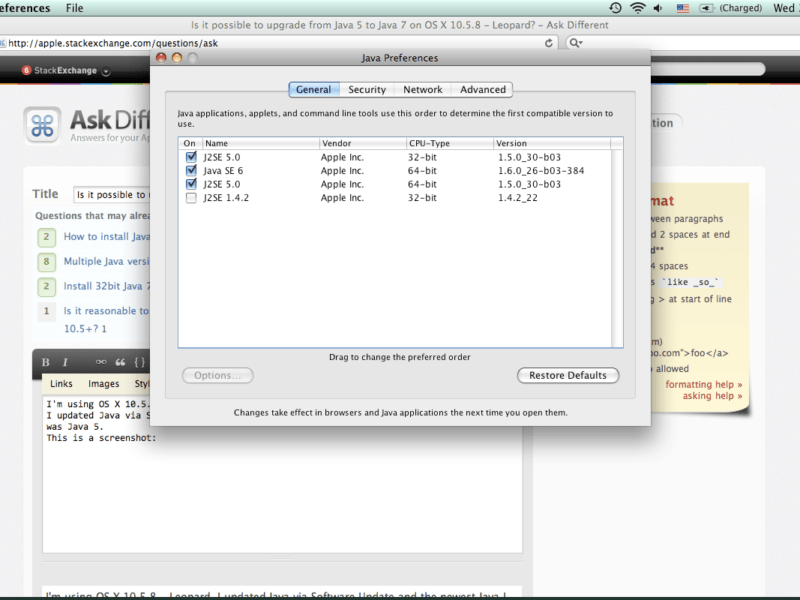Image resolution: width=800 pixels, height=600 pixels.
Task: Insert a hyperlink using the link icon
Action: 100,362
